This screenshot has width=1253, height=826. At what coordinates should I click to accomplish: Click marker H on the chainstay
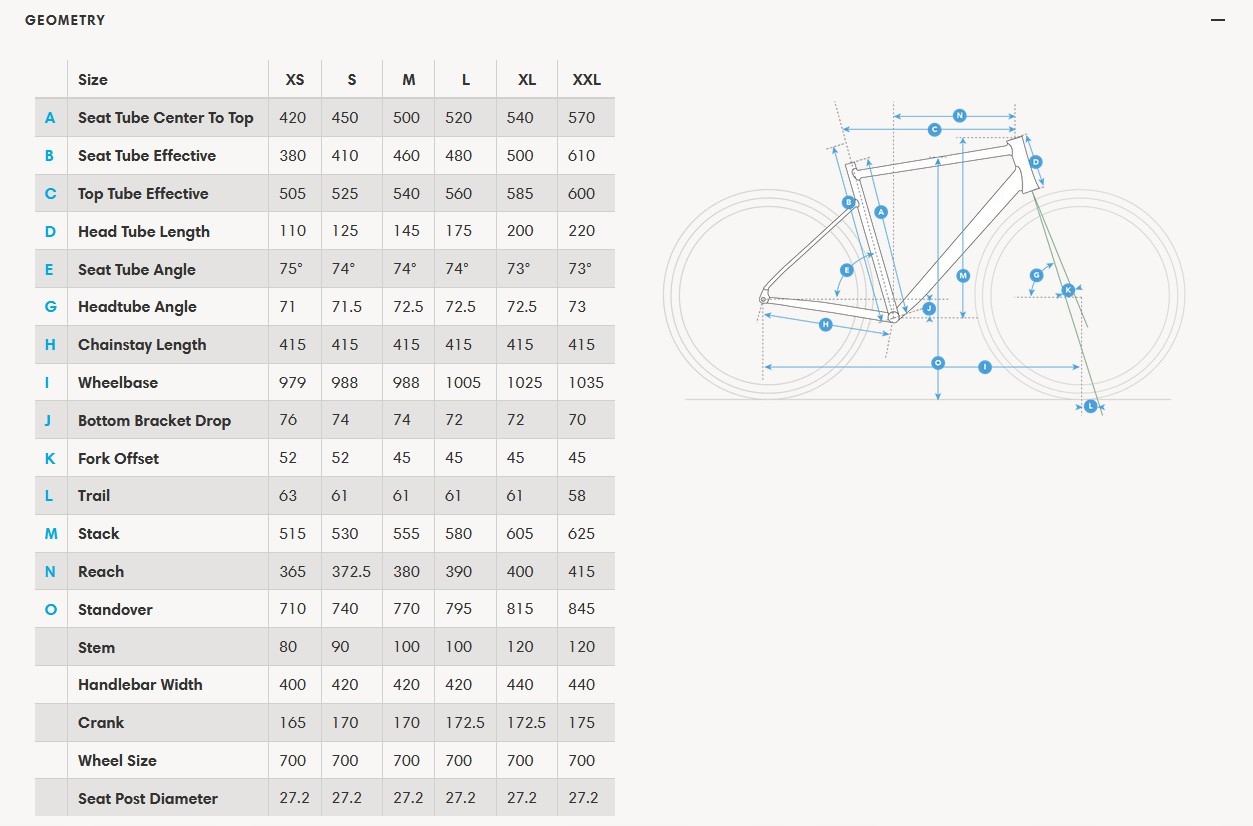pos(825,324)
